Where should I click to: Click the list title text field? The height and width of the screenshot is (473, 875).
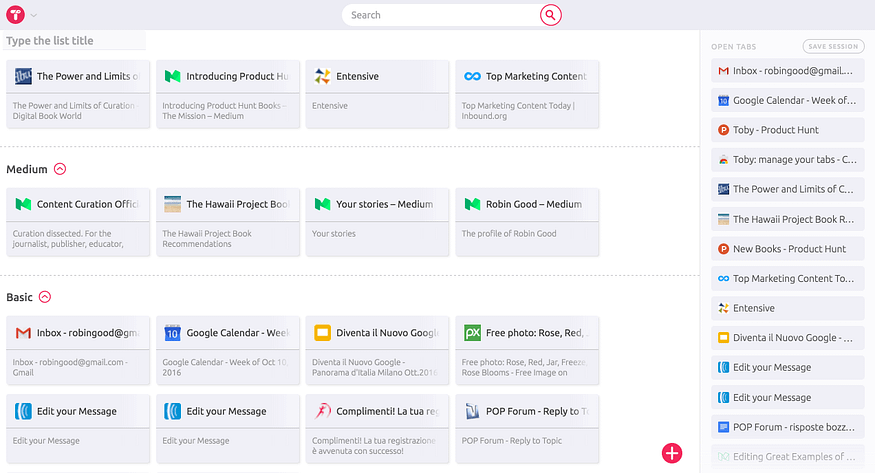pos(75,41)
